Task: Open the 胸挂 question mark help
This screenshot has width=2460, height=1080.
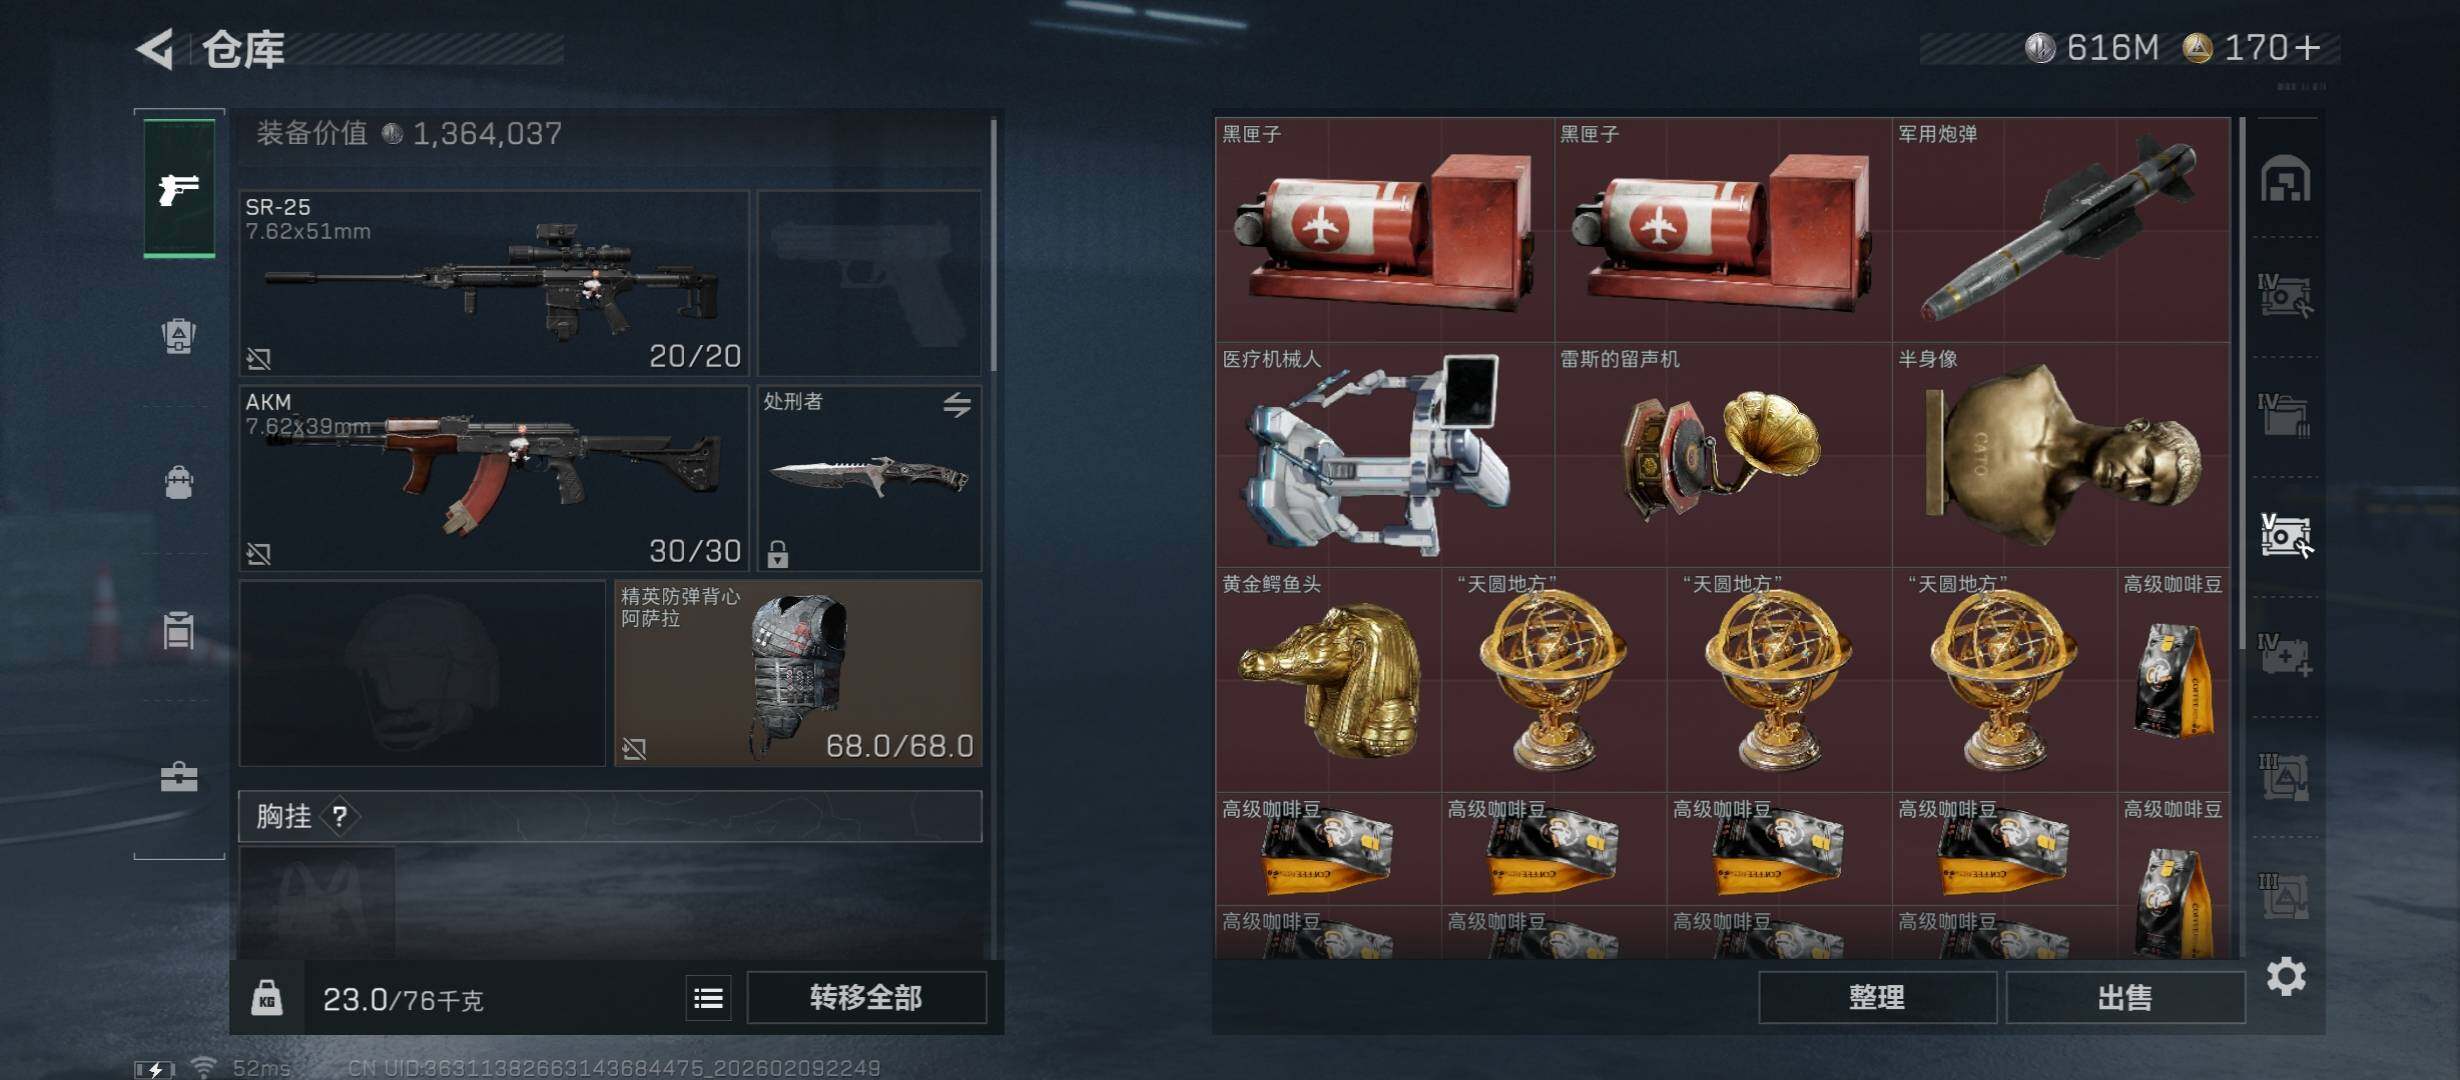Action: [x=340, y=816]
